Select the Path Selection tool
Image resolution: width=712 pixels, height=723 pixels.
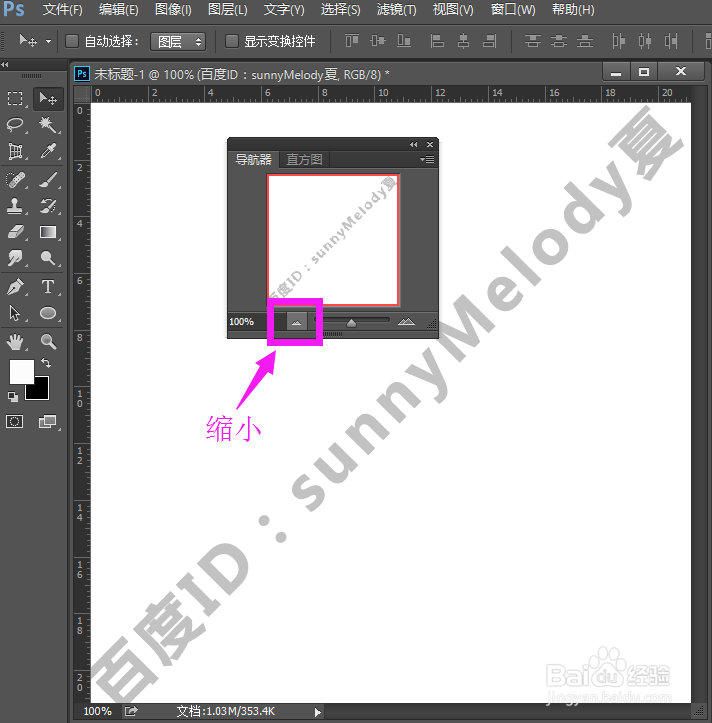(x=15, y=314)
